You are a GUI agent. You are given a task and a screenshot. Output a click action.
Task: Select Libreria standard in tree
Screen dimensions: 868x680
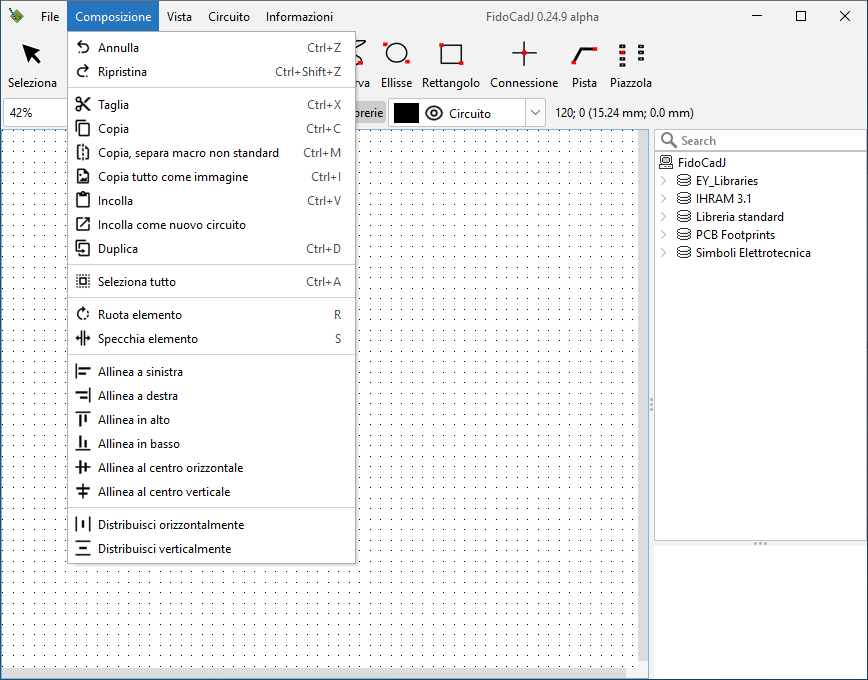pyautogui.click(x=739, y=217)
